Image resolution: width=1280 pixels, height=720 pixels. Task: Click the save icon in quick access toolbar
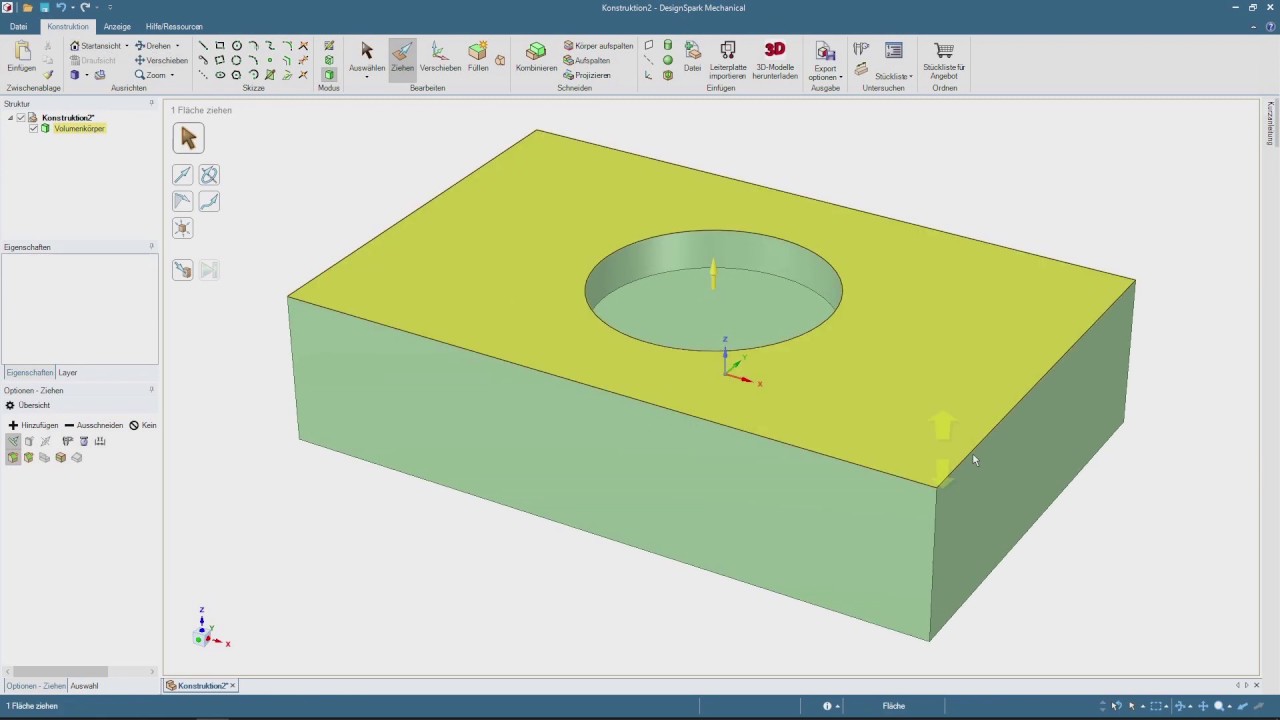click(44, 8)
